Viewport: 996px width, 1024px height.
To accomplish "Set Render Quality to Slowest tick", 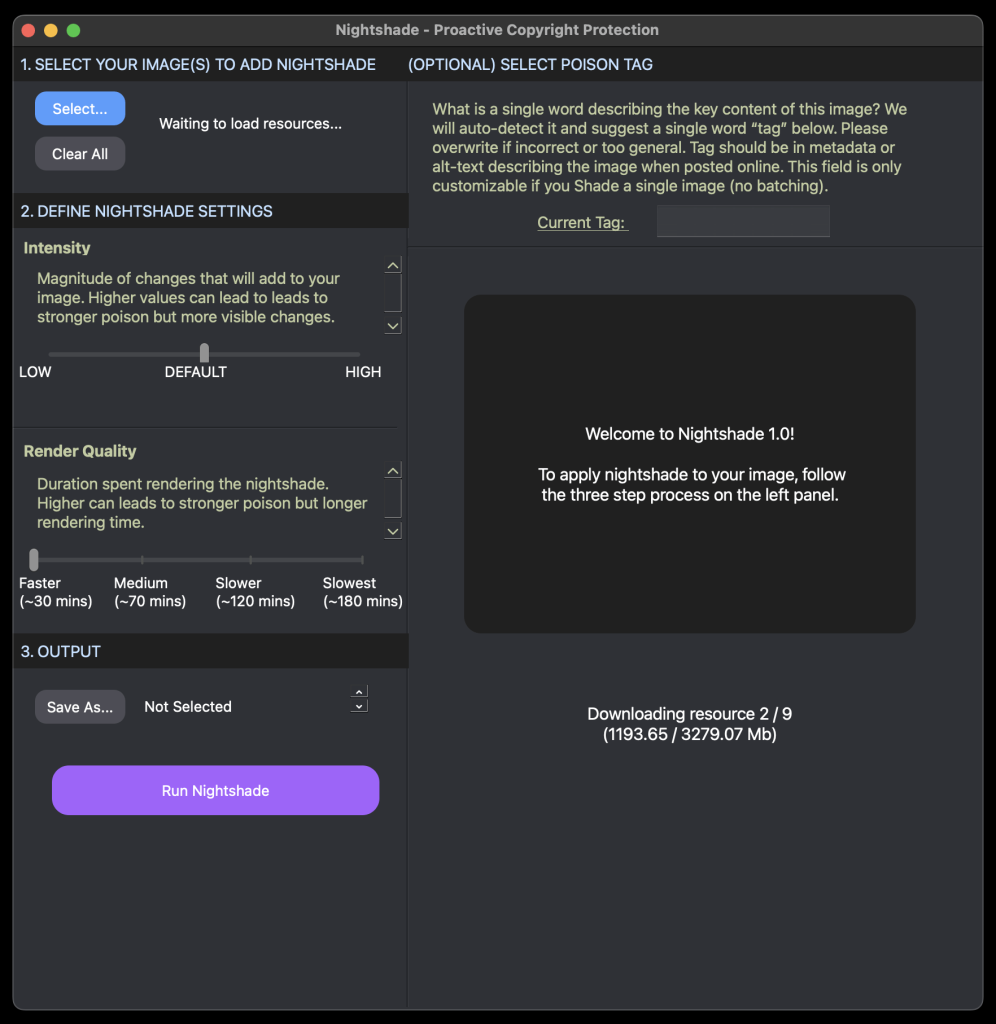I will (x=361, y=560).
